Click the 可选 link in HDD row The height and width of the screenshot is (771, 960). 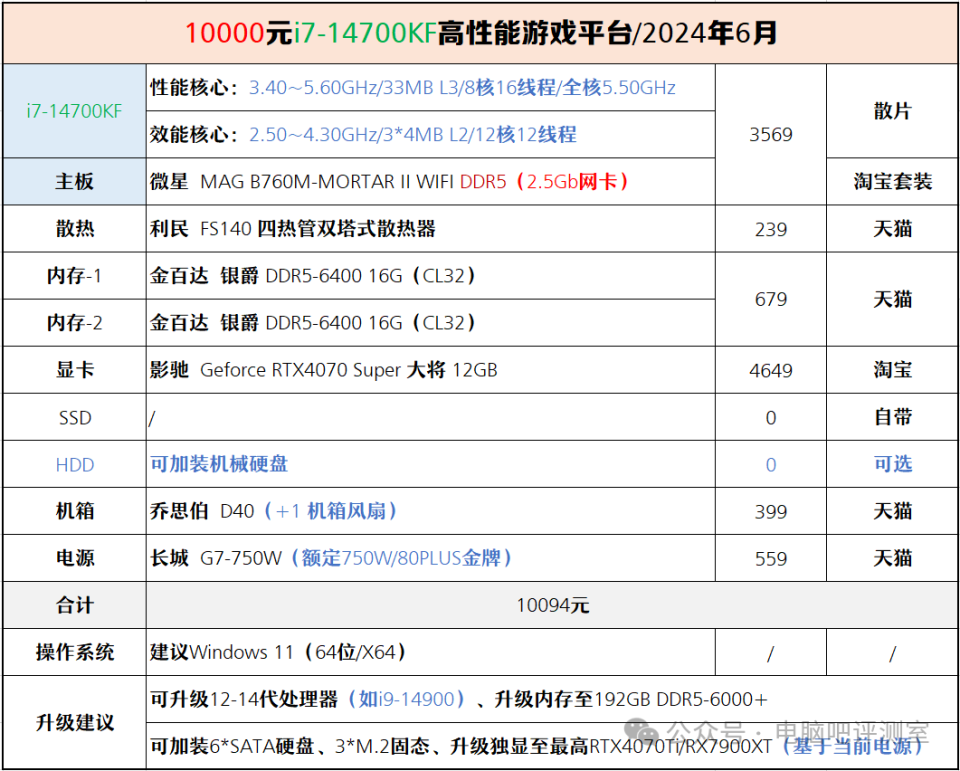(891, 464)
